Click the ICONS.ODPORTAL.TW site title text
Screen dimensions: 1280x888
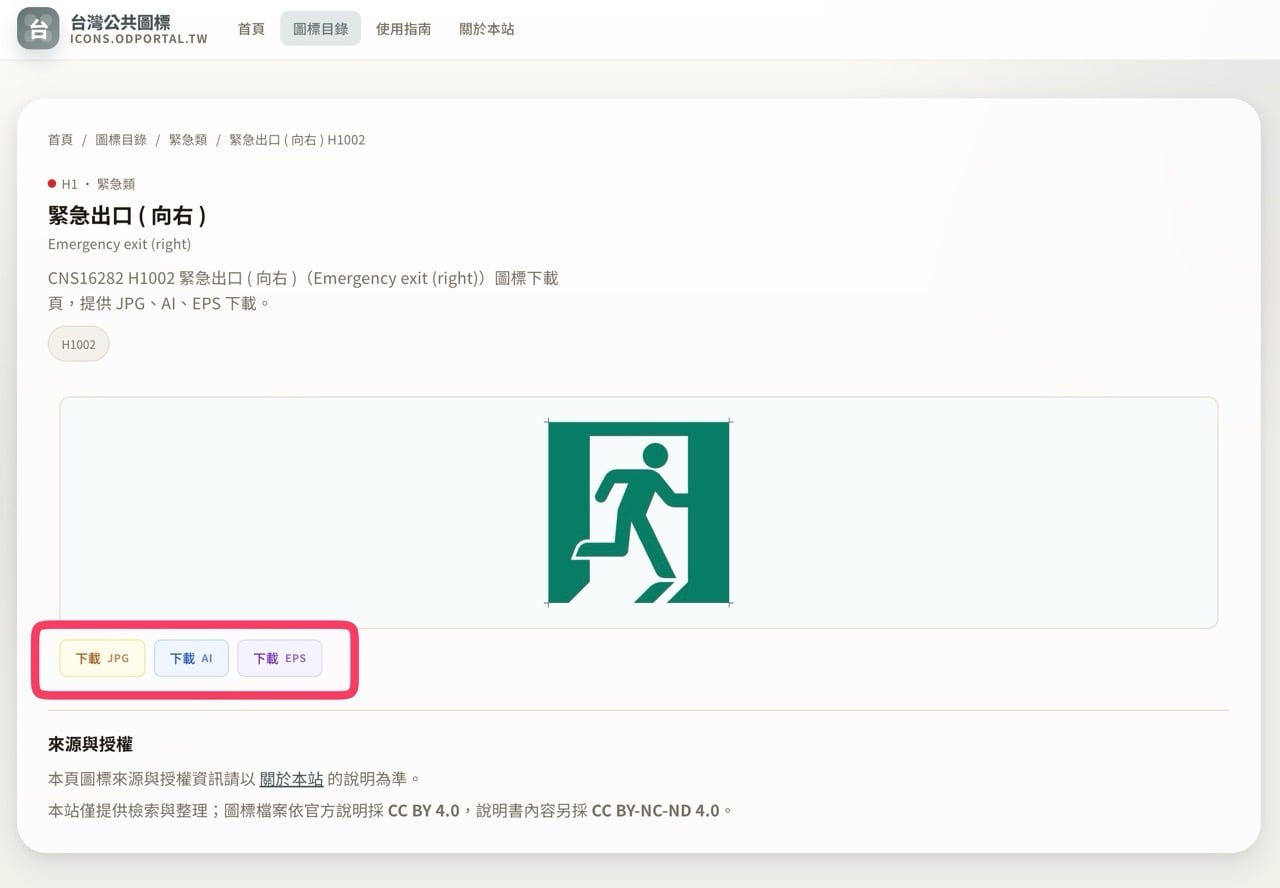(x=140, y=41)
